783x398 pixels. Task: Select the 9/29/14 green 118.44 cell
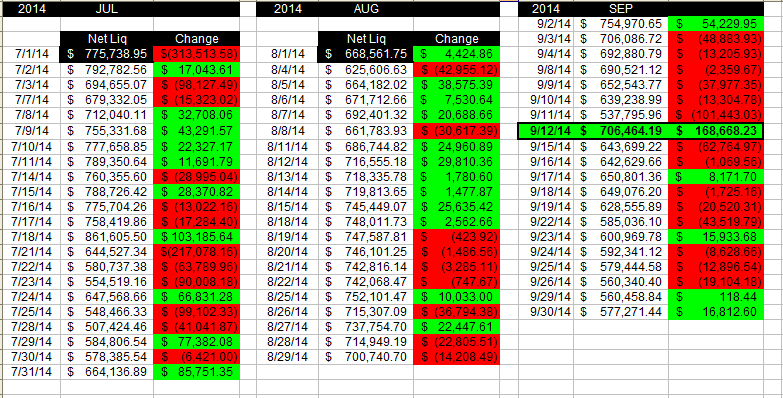coord(716,298)
